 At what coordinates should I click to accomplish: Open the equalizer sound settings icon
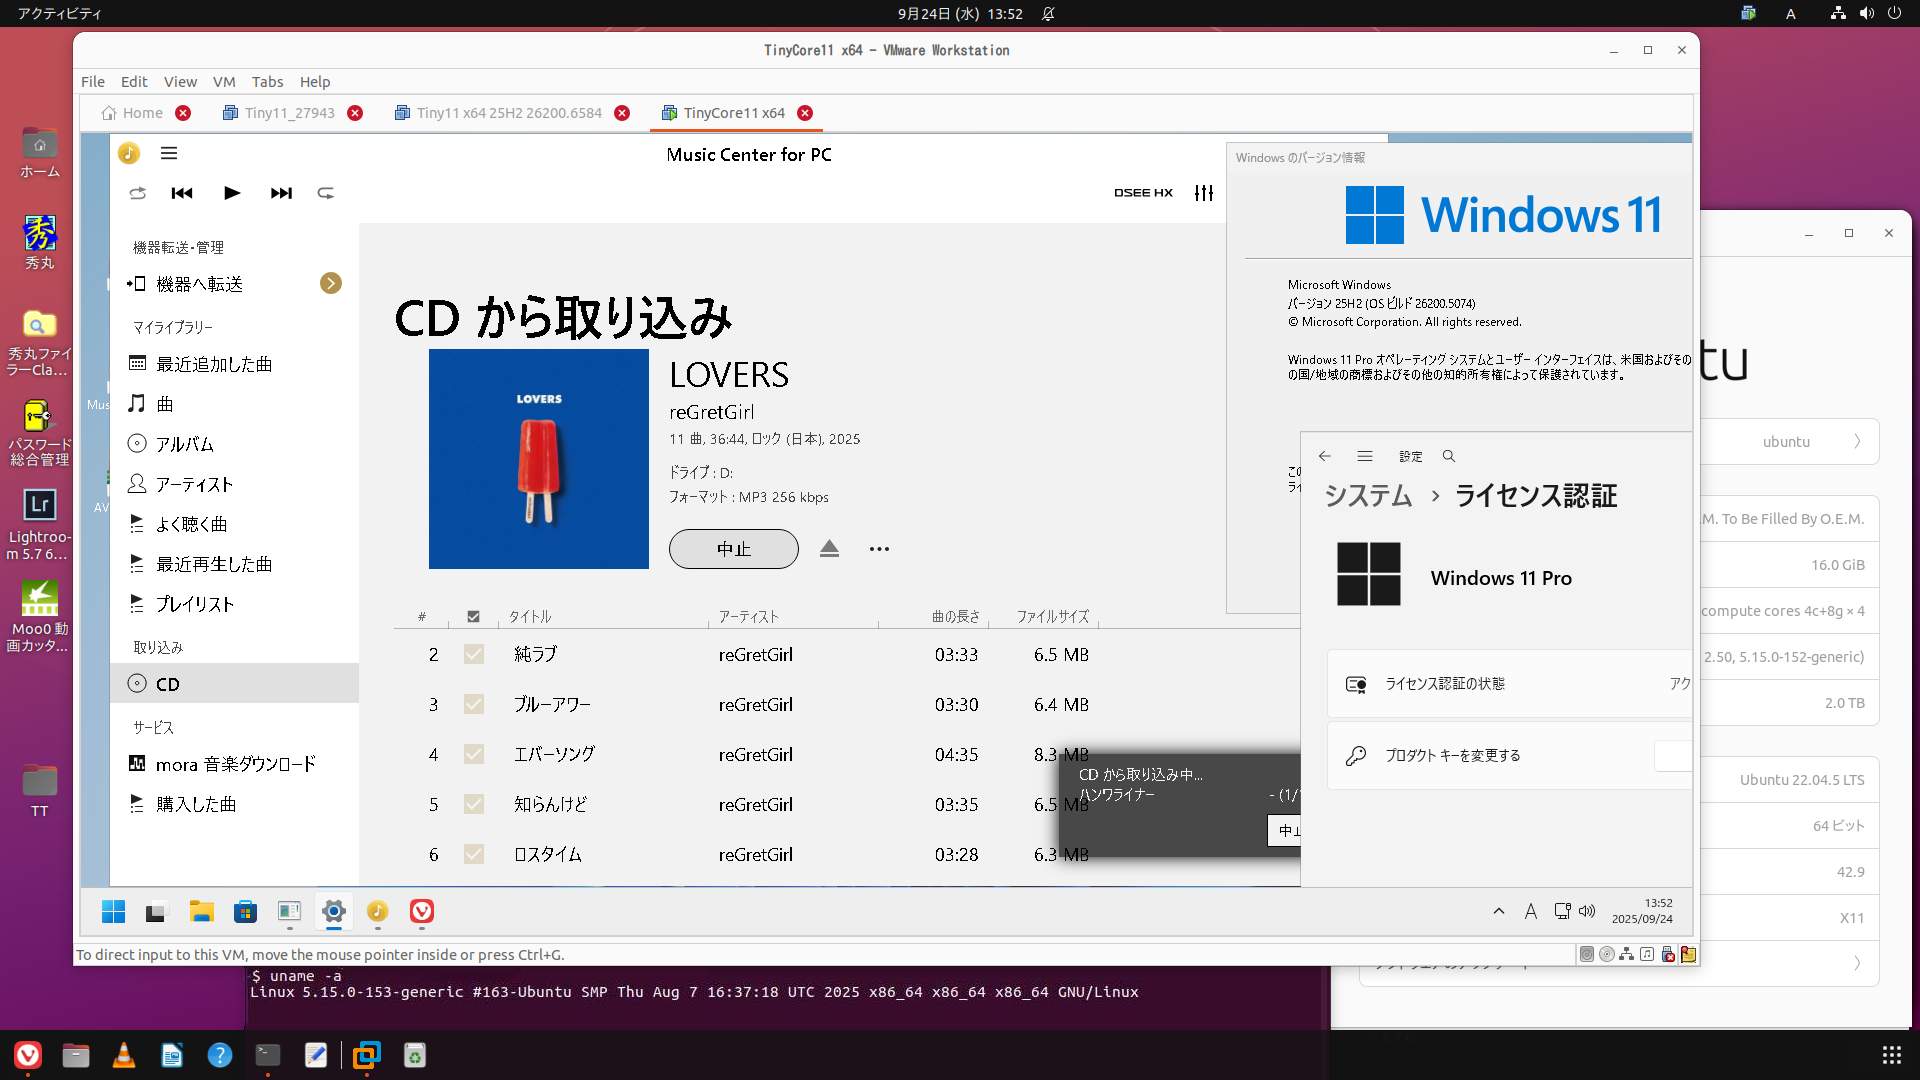[x=1204, y=193]
